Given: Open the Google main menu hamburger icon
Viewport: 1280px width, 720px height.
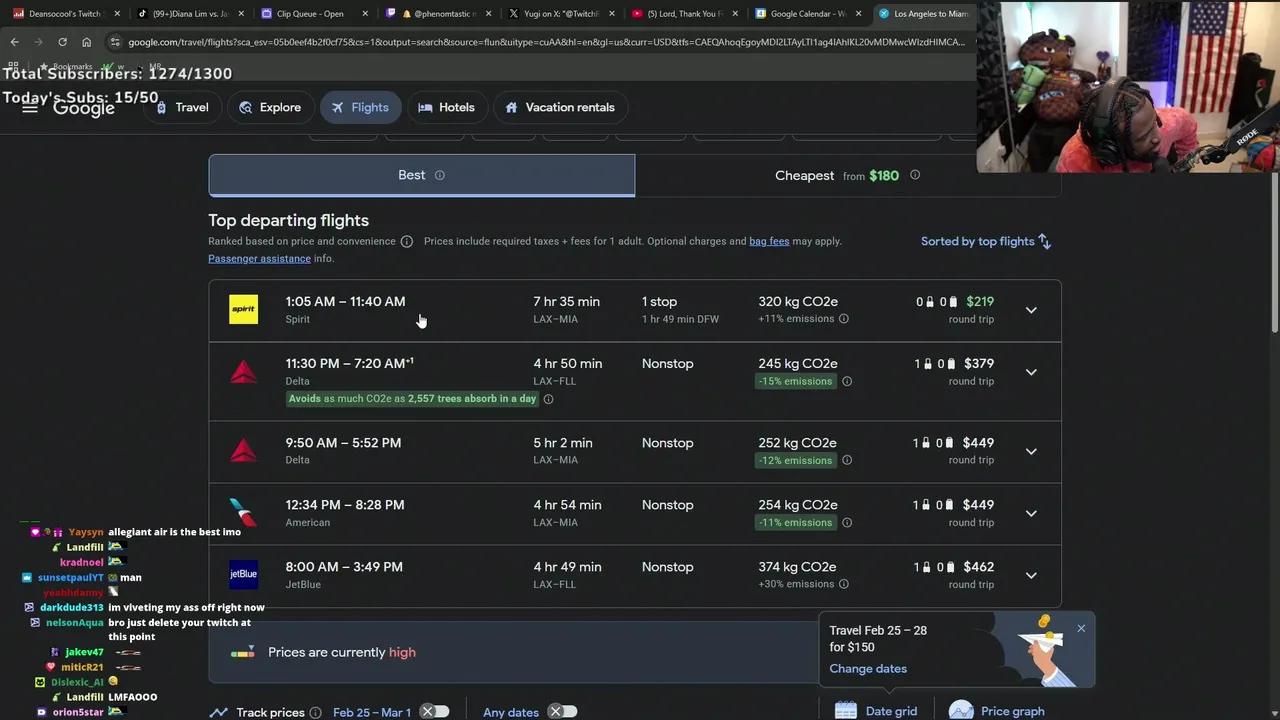Looking at the screenshot, I should pyautogui.click(x=30, y=107).
